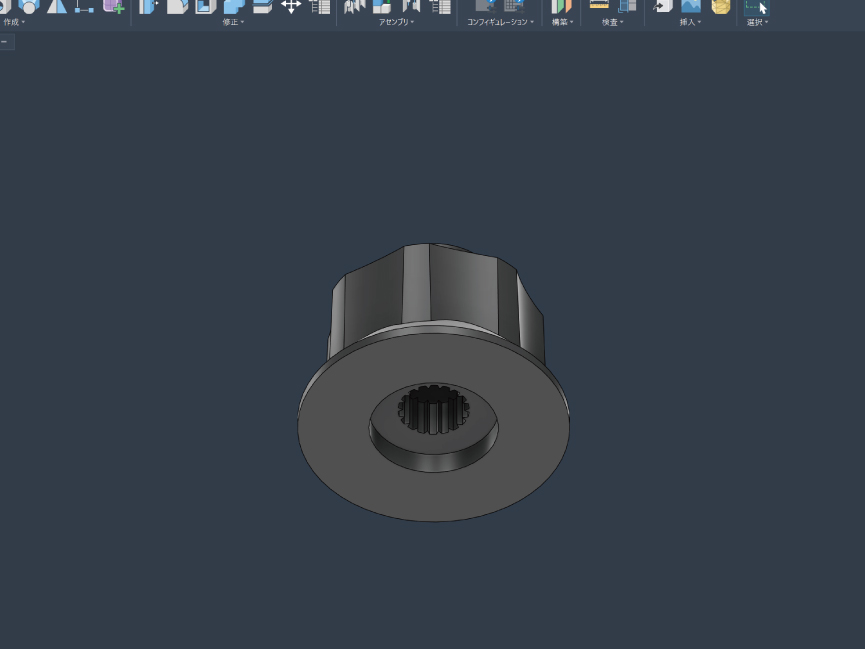The width and height of the screenshot is (865, 649).
Task: Select the Press Pull tool icon
Action: [x=149, y=6]
